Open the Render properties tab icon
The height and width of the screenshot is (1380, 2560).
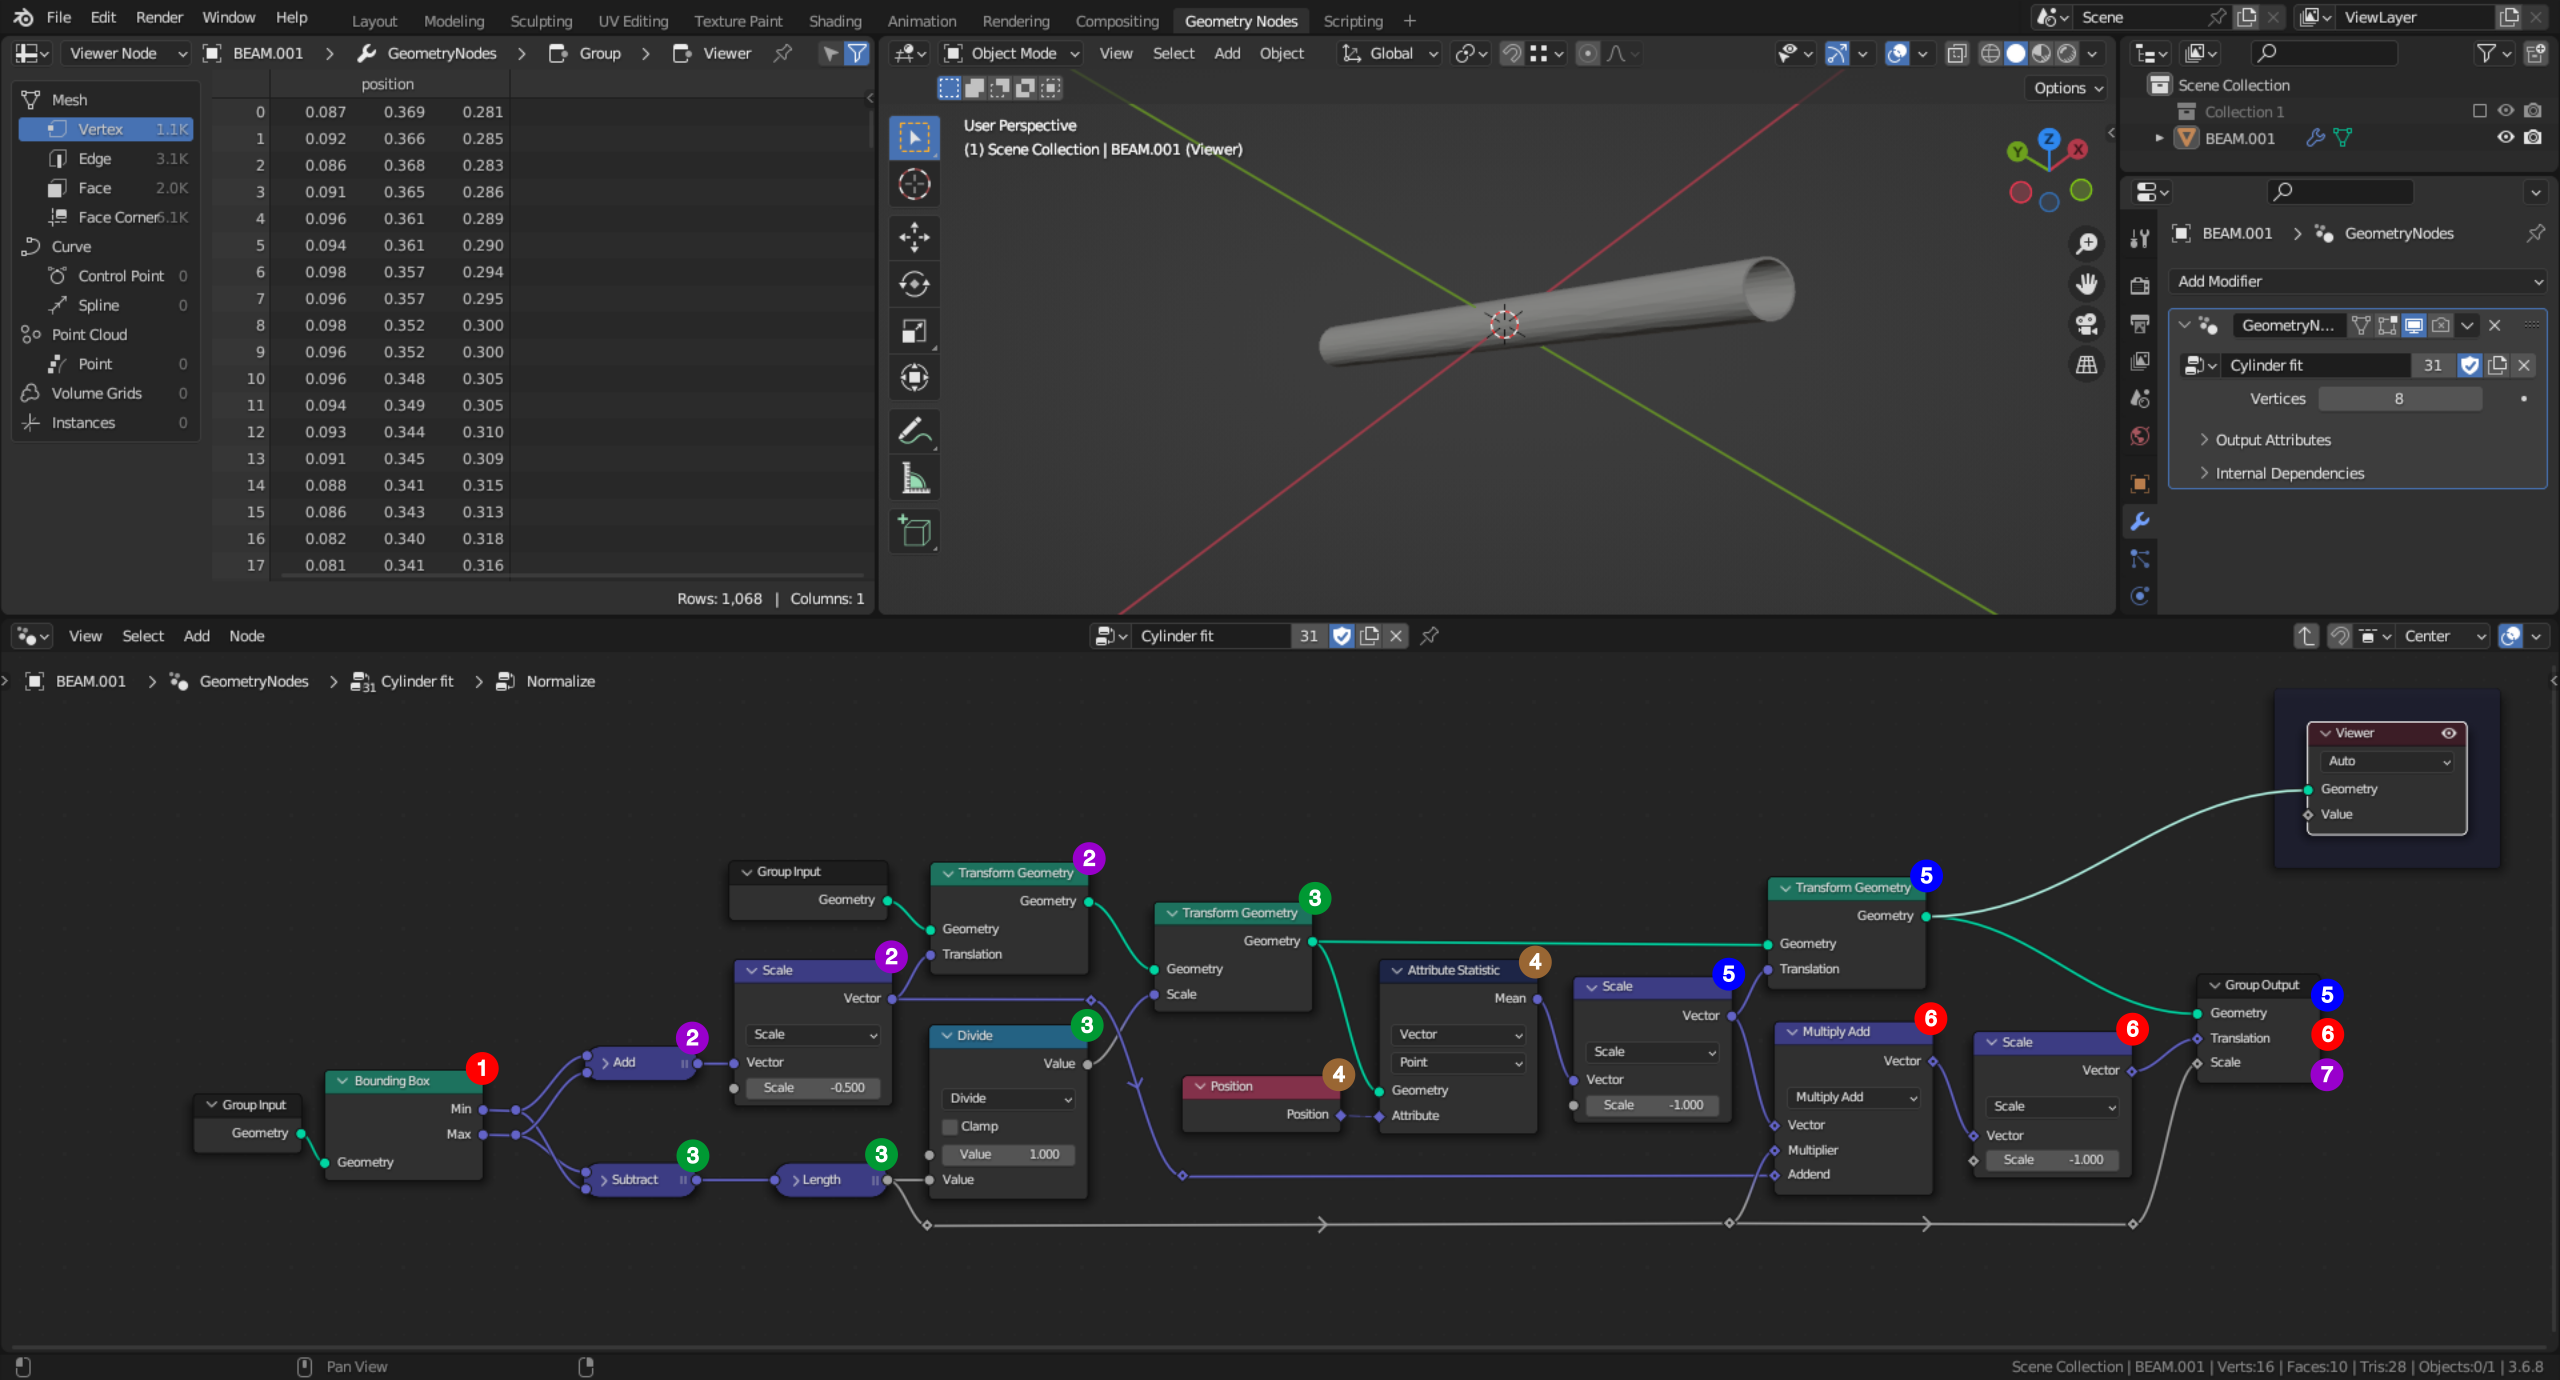click(2140, 286)
